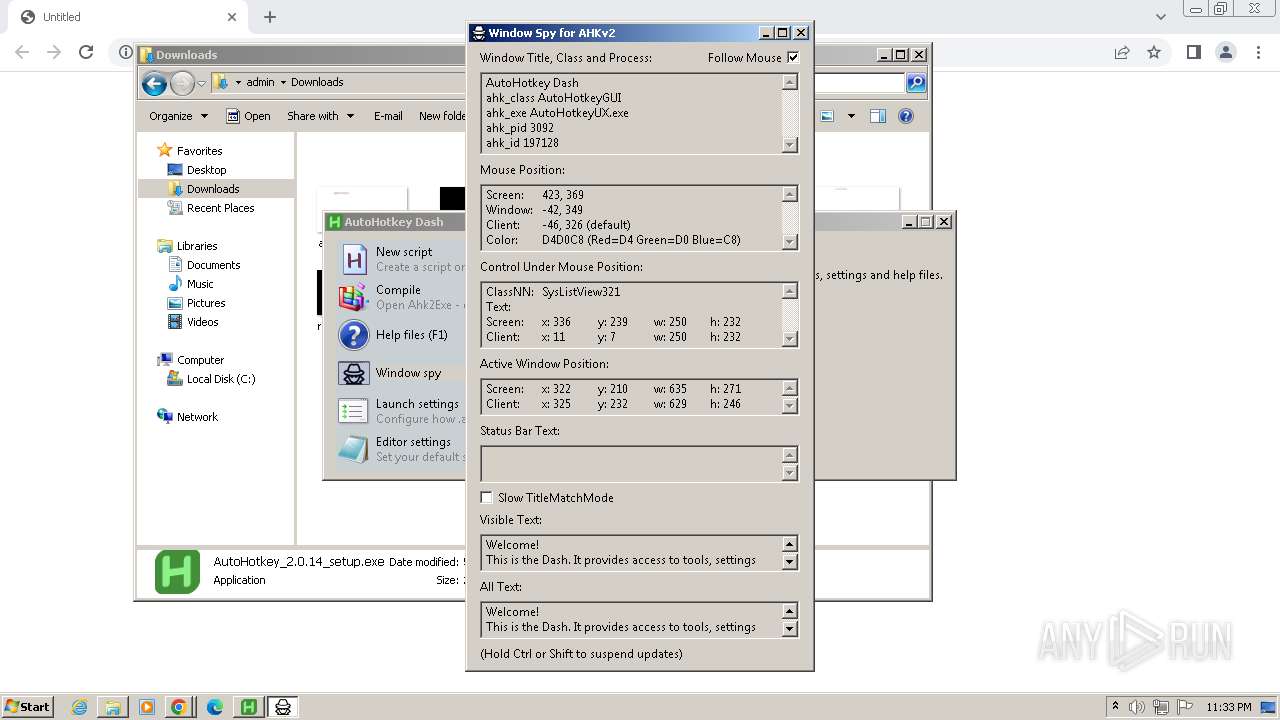The height and width of the screenshot is (720, 1280).
Task: Click the Compile icon in AutoHotkey Dash
Action: (353, 297)
